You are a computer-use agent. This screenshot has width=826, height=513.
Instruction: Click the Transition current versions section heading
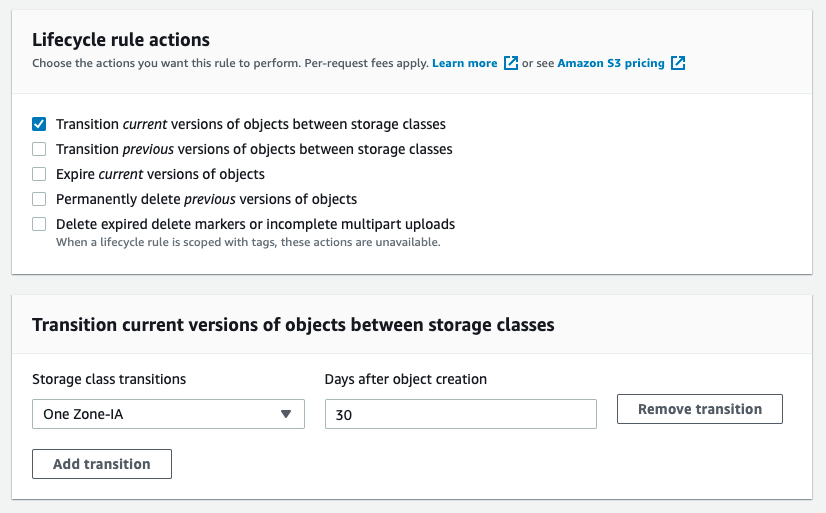click(293, 325)
